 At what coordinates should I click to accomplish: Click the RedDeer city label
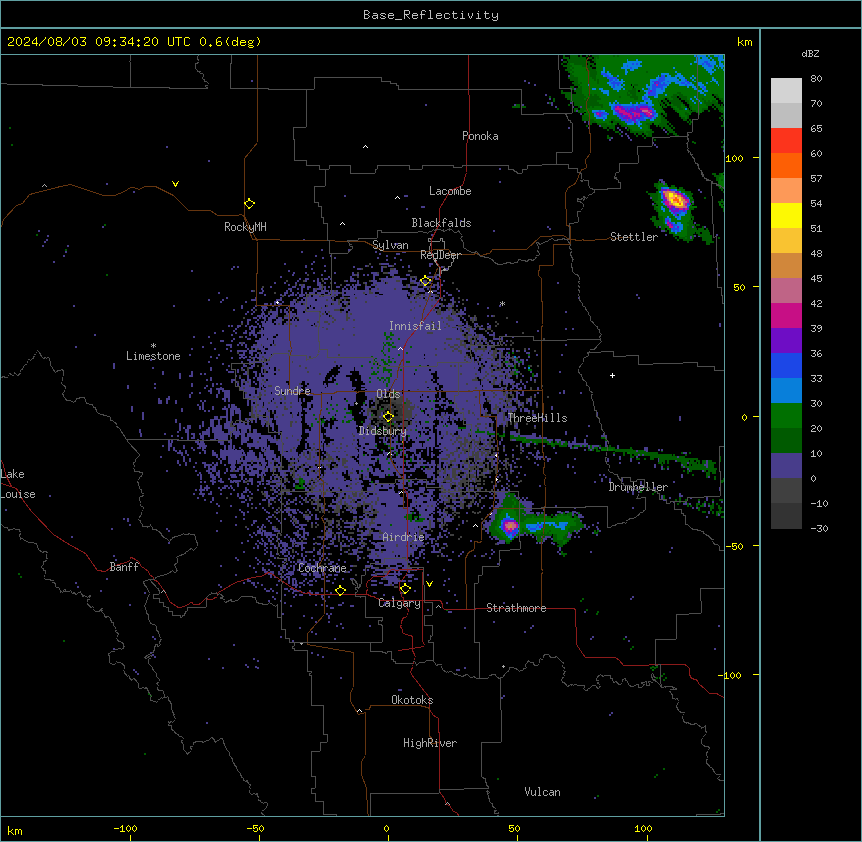tap(440, 255)
